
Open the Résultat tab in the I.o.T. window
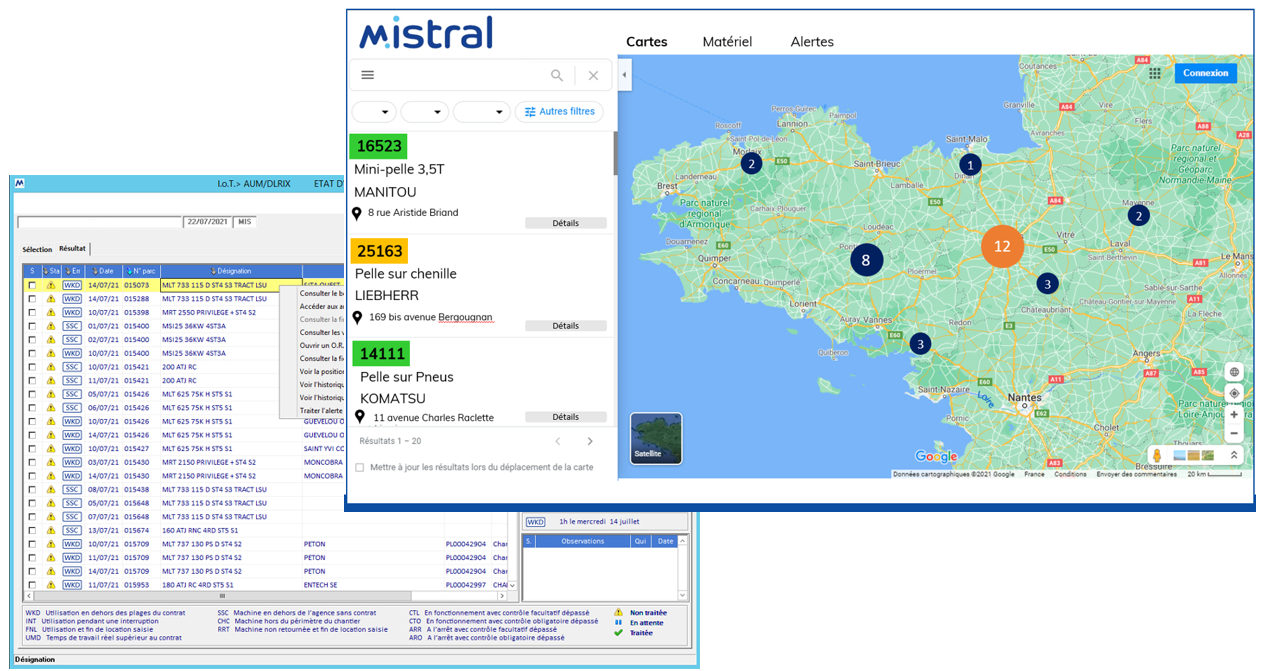coord(72,248)
